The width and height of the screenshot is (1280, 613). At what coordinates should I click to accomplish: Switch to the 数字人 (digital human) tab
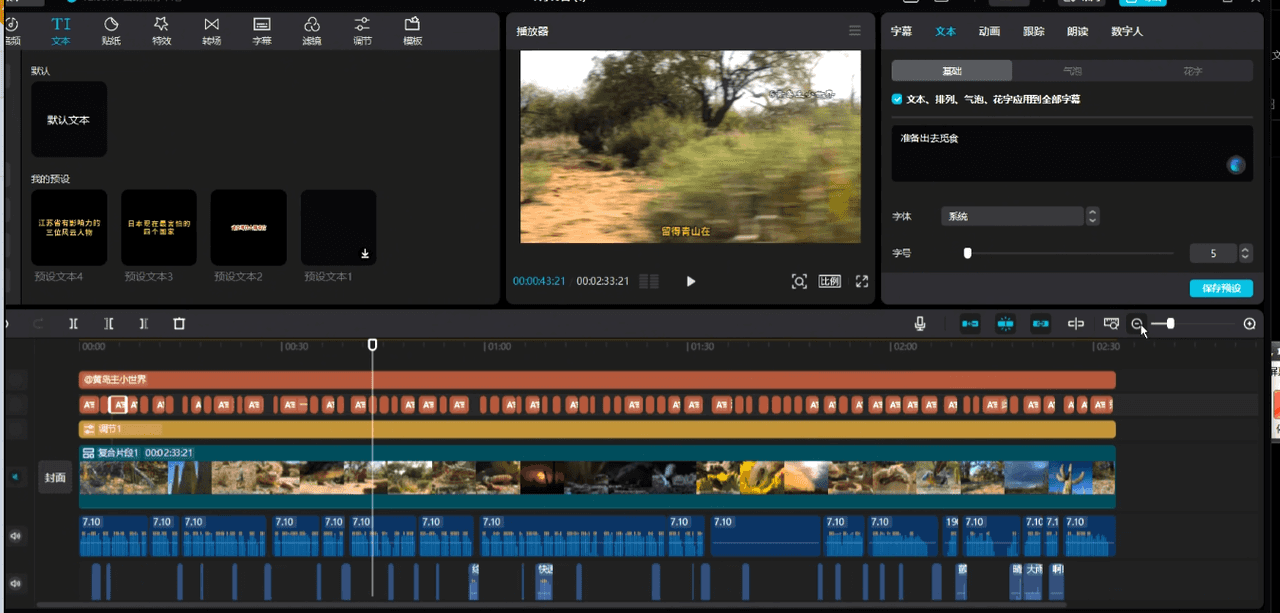click(1127, 31)
